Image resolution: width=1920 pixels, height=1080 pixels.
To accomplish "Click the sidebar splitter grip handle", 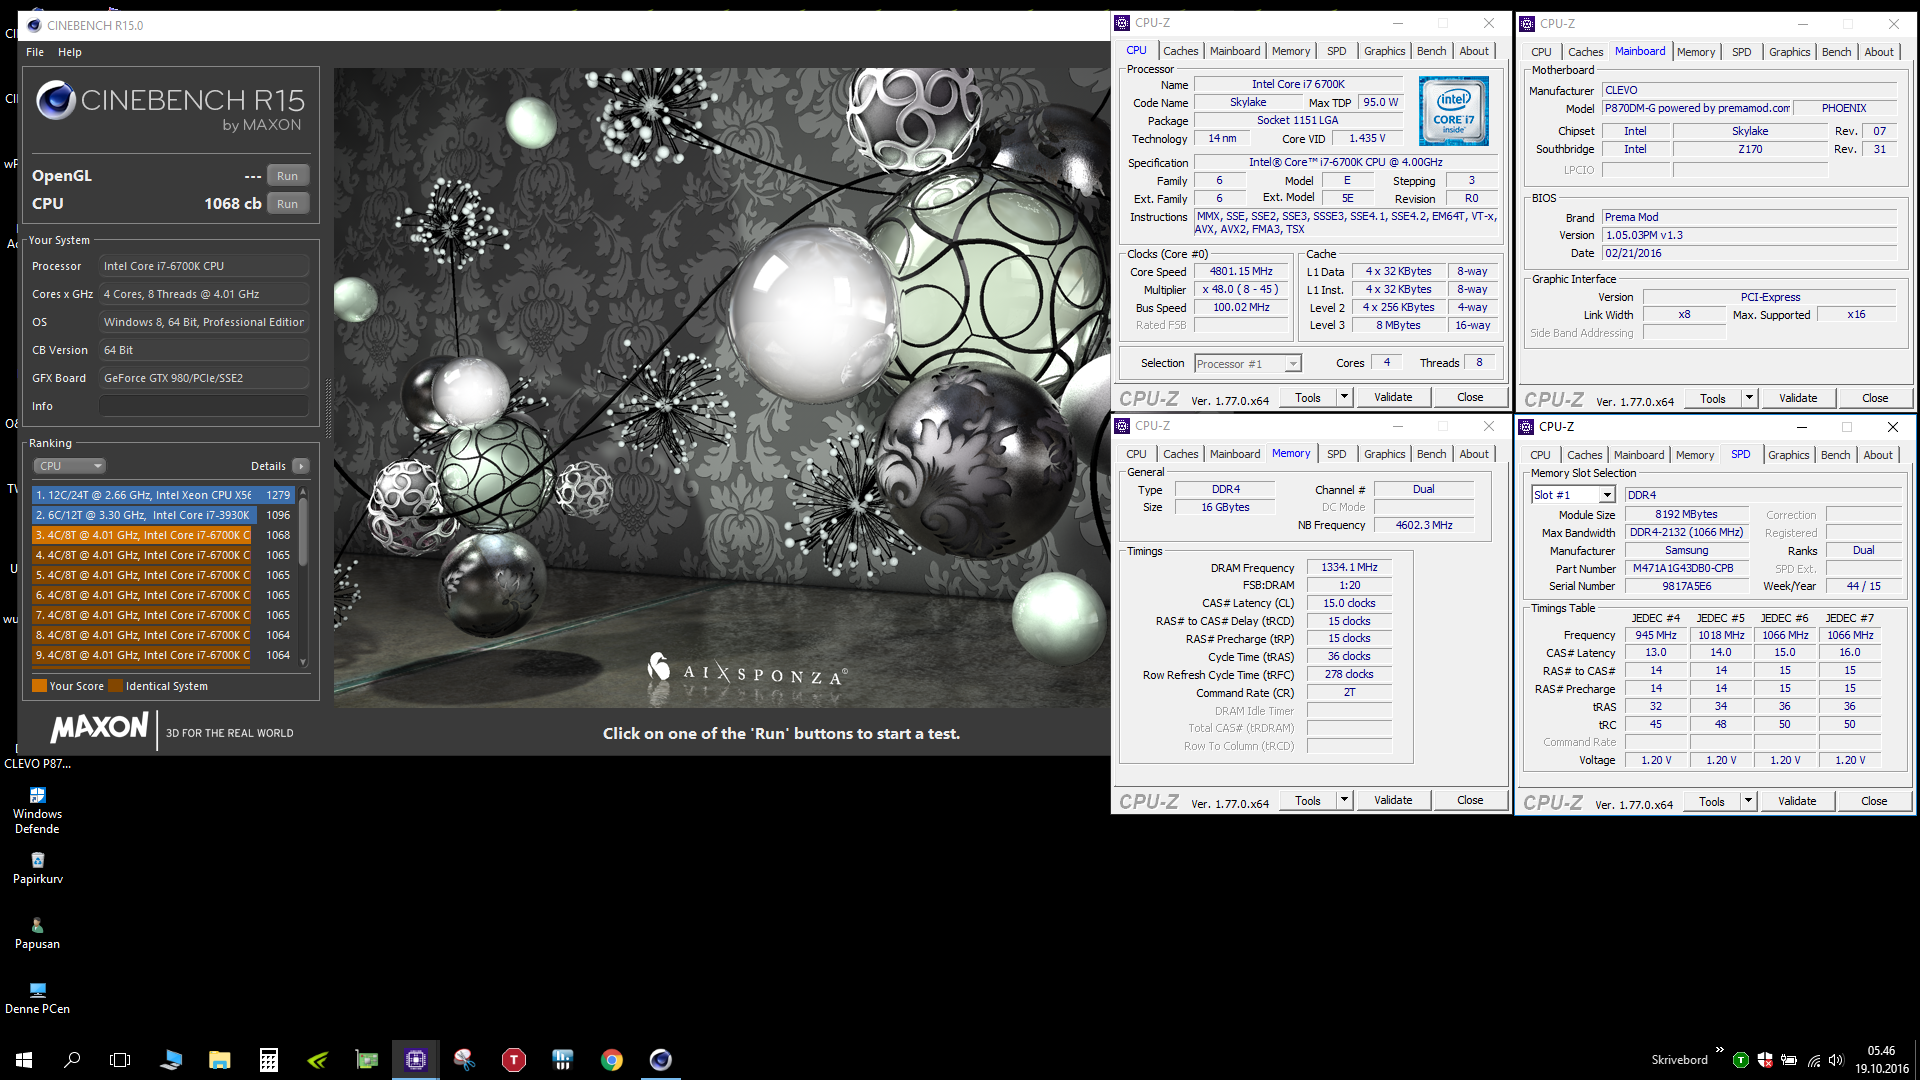I will coord(328,409).
